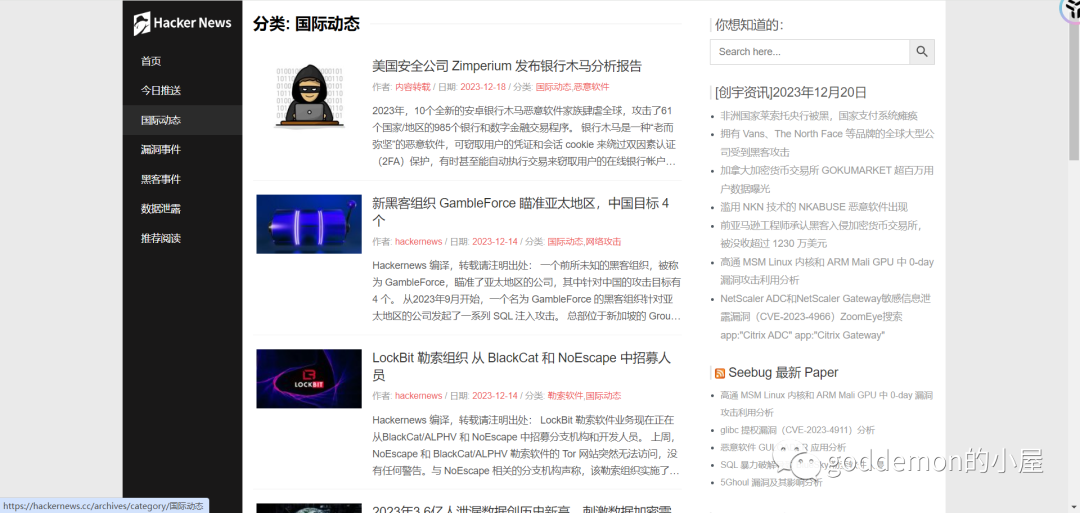Open the NKABUSE 恶意软件 news item
This screenshot has width=1080, height=513.
click(814, 207)
